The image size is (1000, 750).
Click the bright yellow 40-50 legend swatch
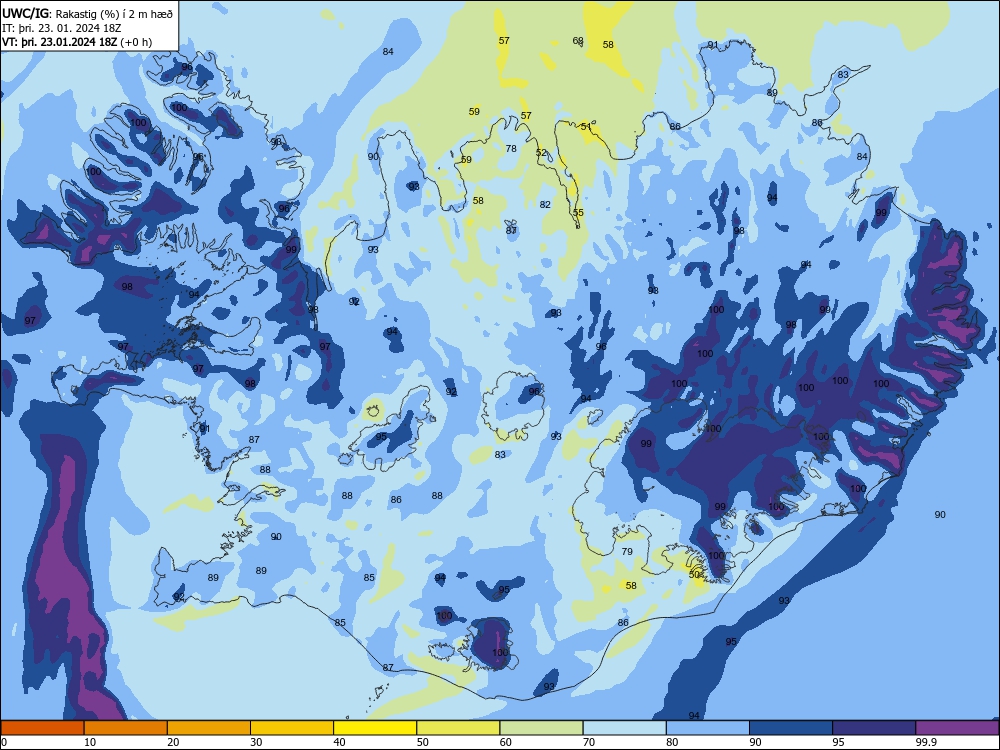(375, 728)
